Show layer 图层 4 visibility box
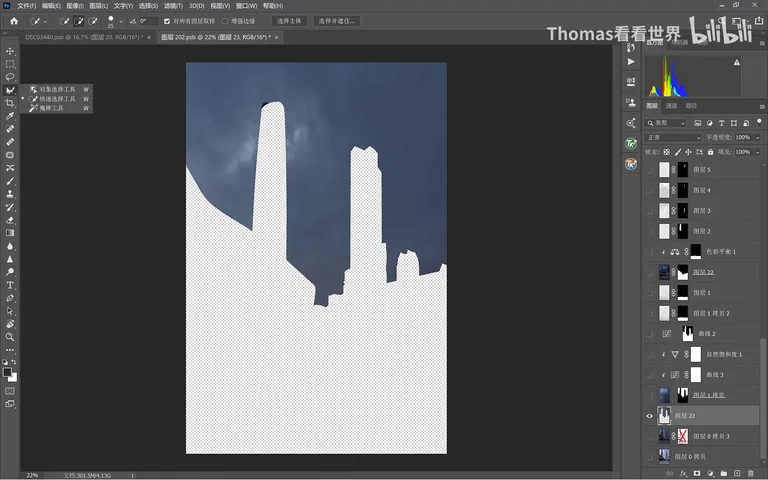The image size is (768, 480). point(649,190)
